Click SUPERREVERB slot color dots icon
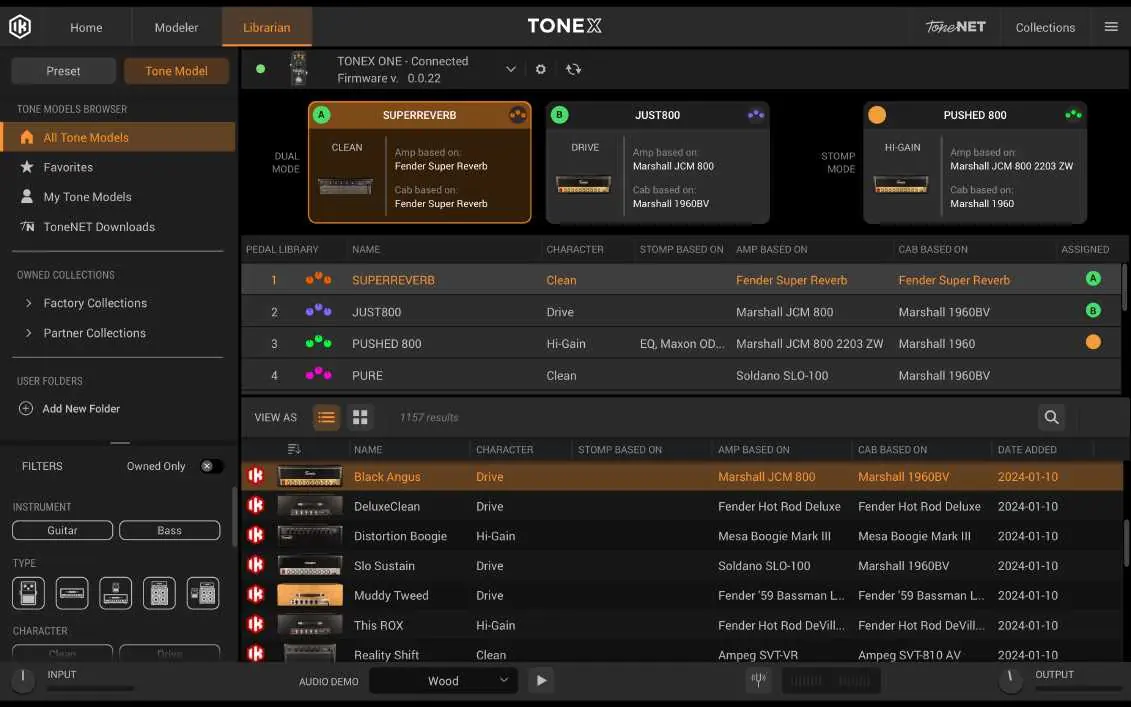This screenshot has height=707, width=1131. pos(517,115)
